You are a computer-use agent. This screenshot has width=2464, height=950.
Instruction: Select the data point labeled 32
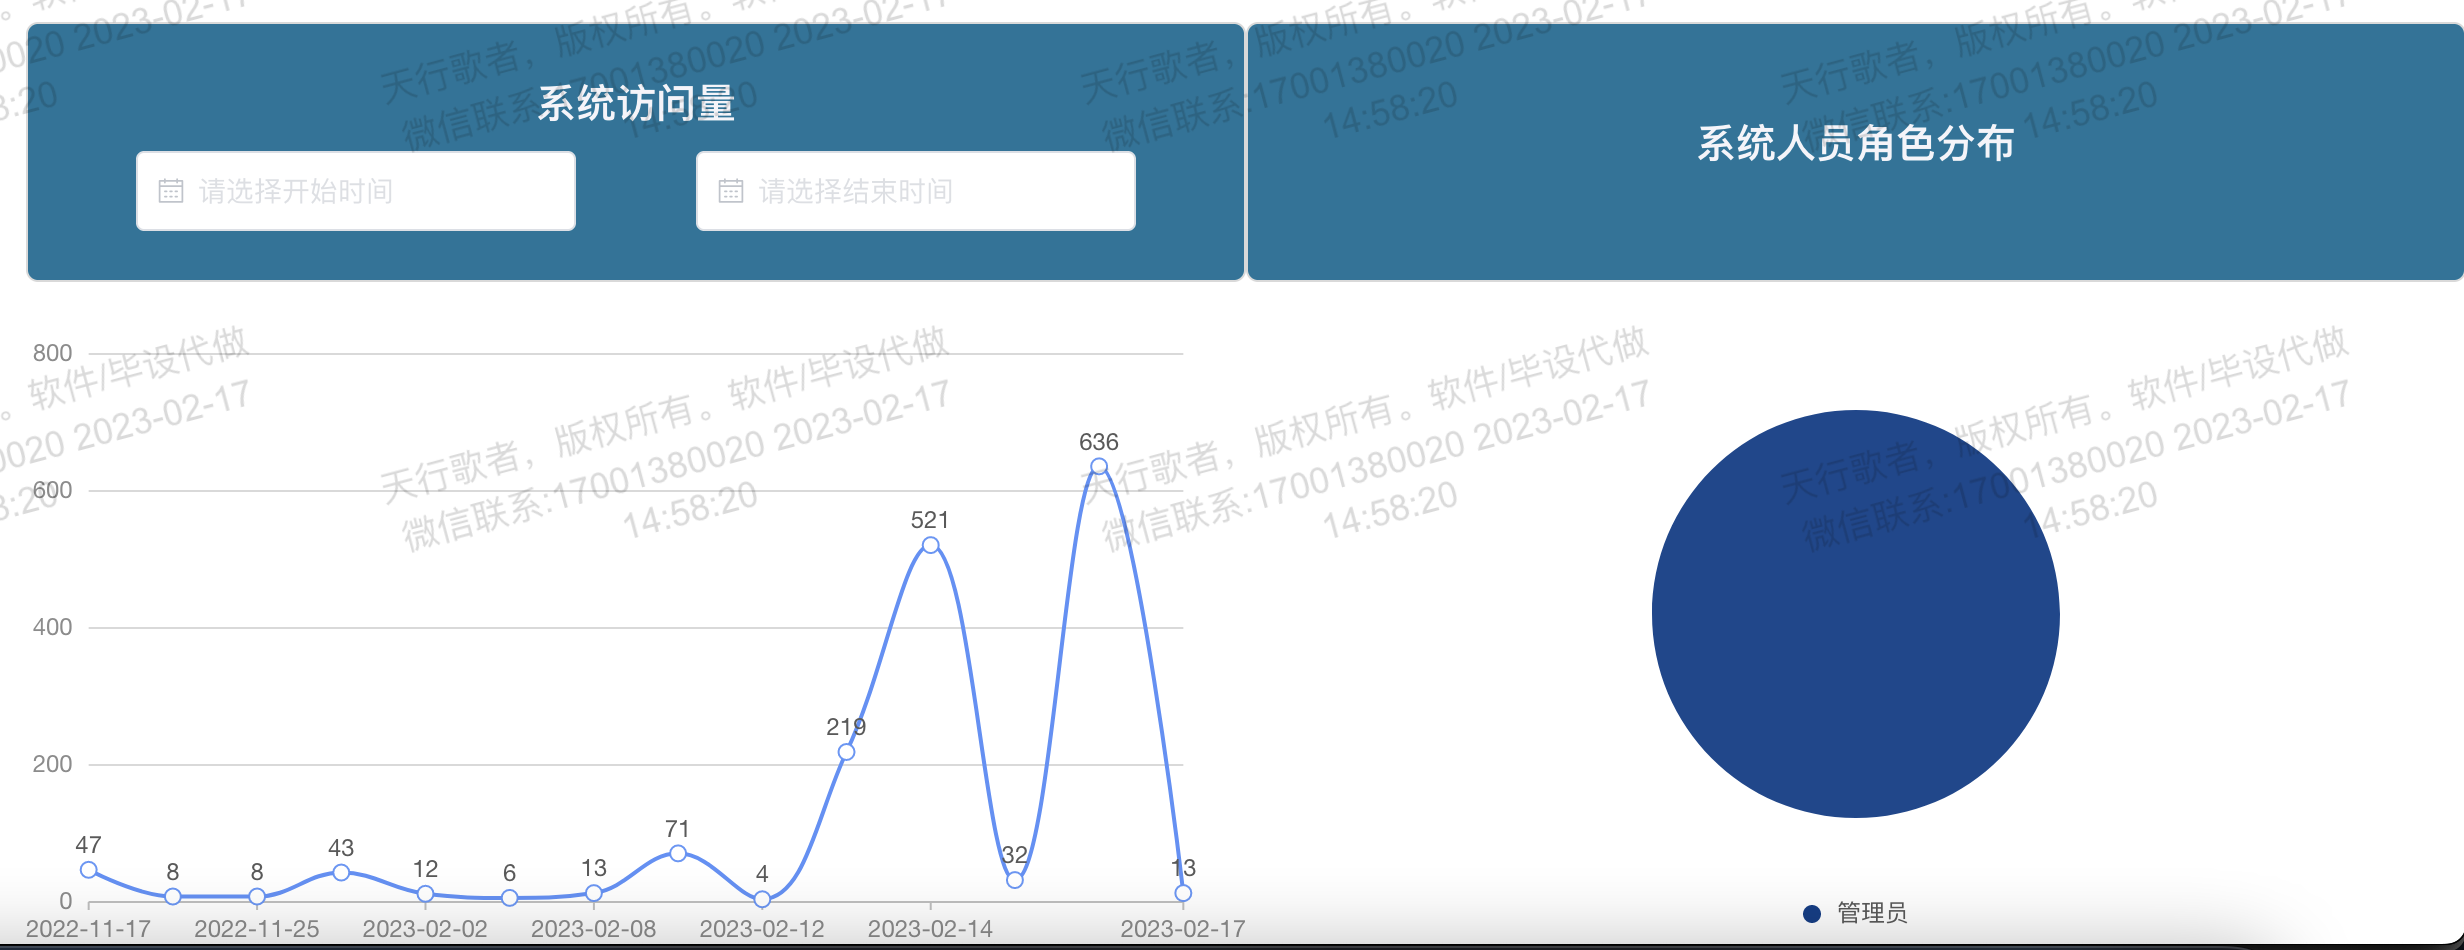click(1014, 882)
